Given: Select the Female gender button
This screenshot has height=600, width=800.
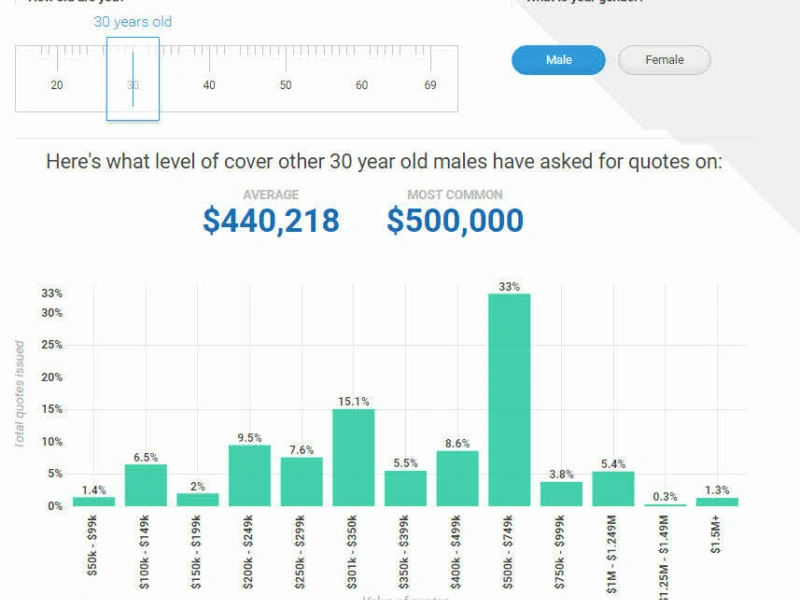Looking at the screenshot, I should 664,60.
